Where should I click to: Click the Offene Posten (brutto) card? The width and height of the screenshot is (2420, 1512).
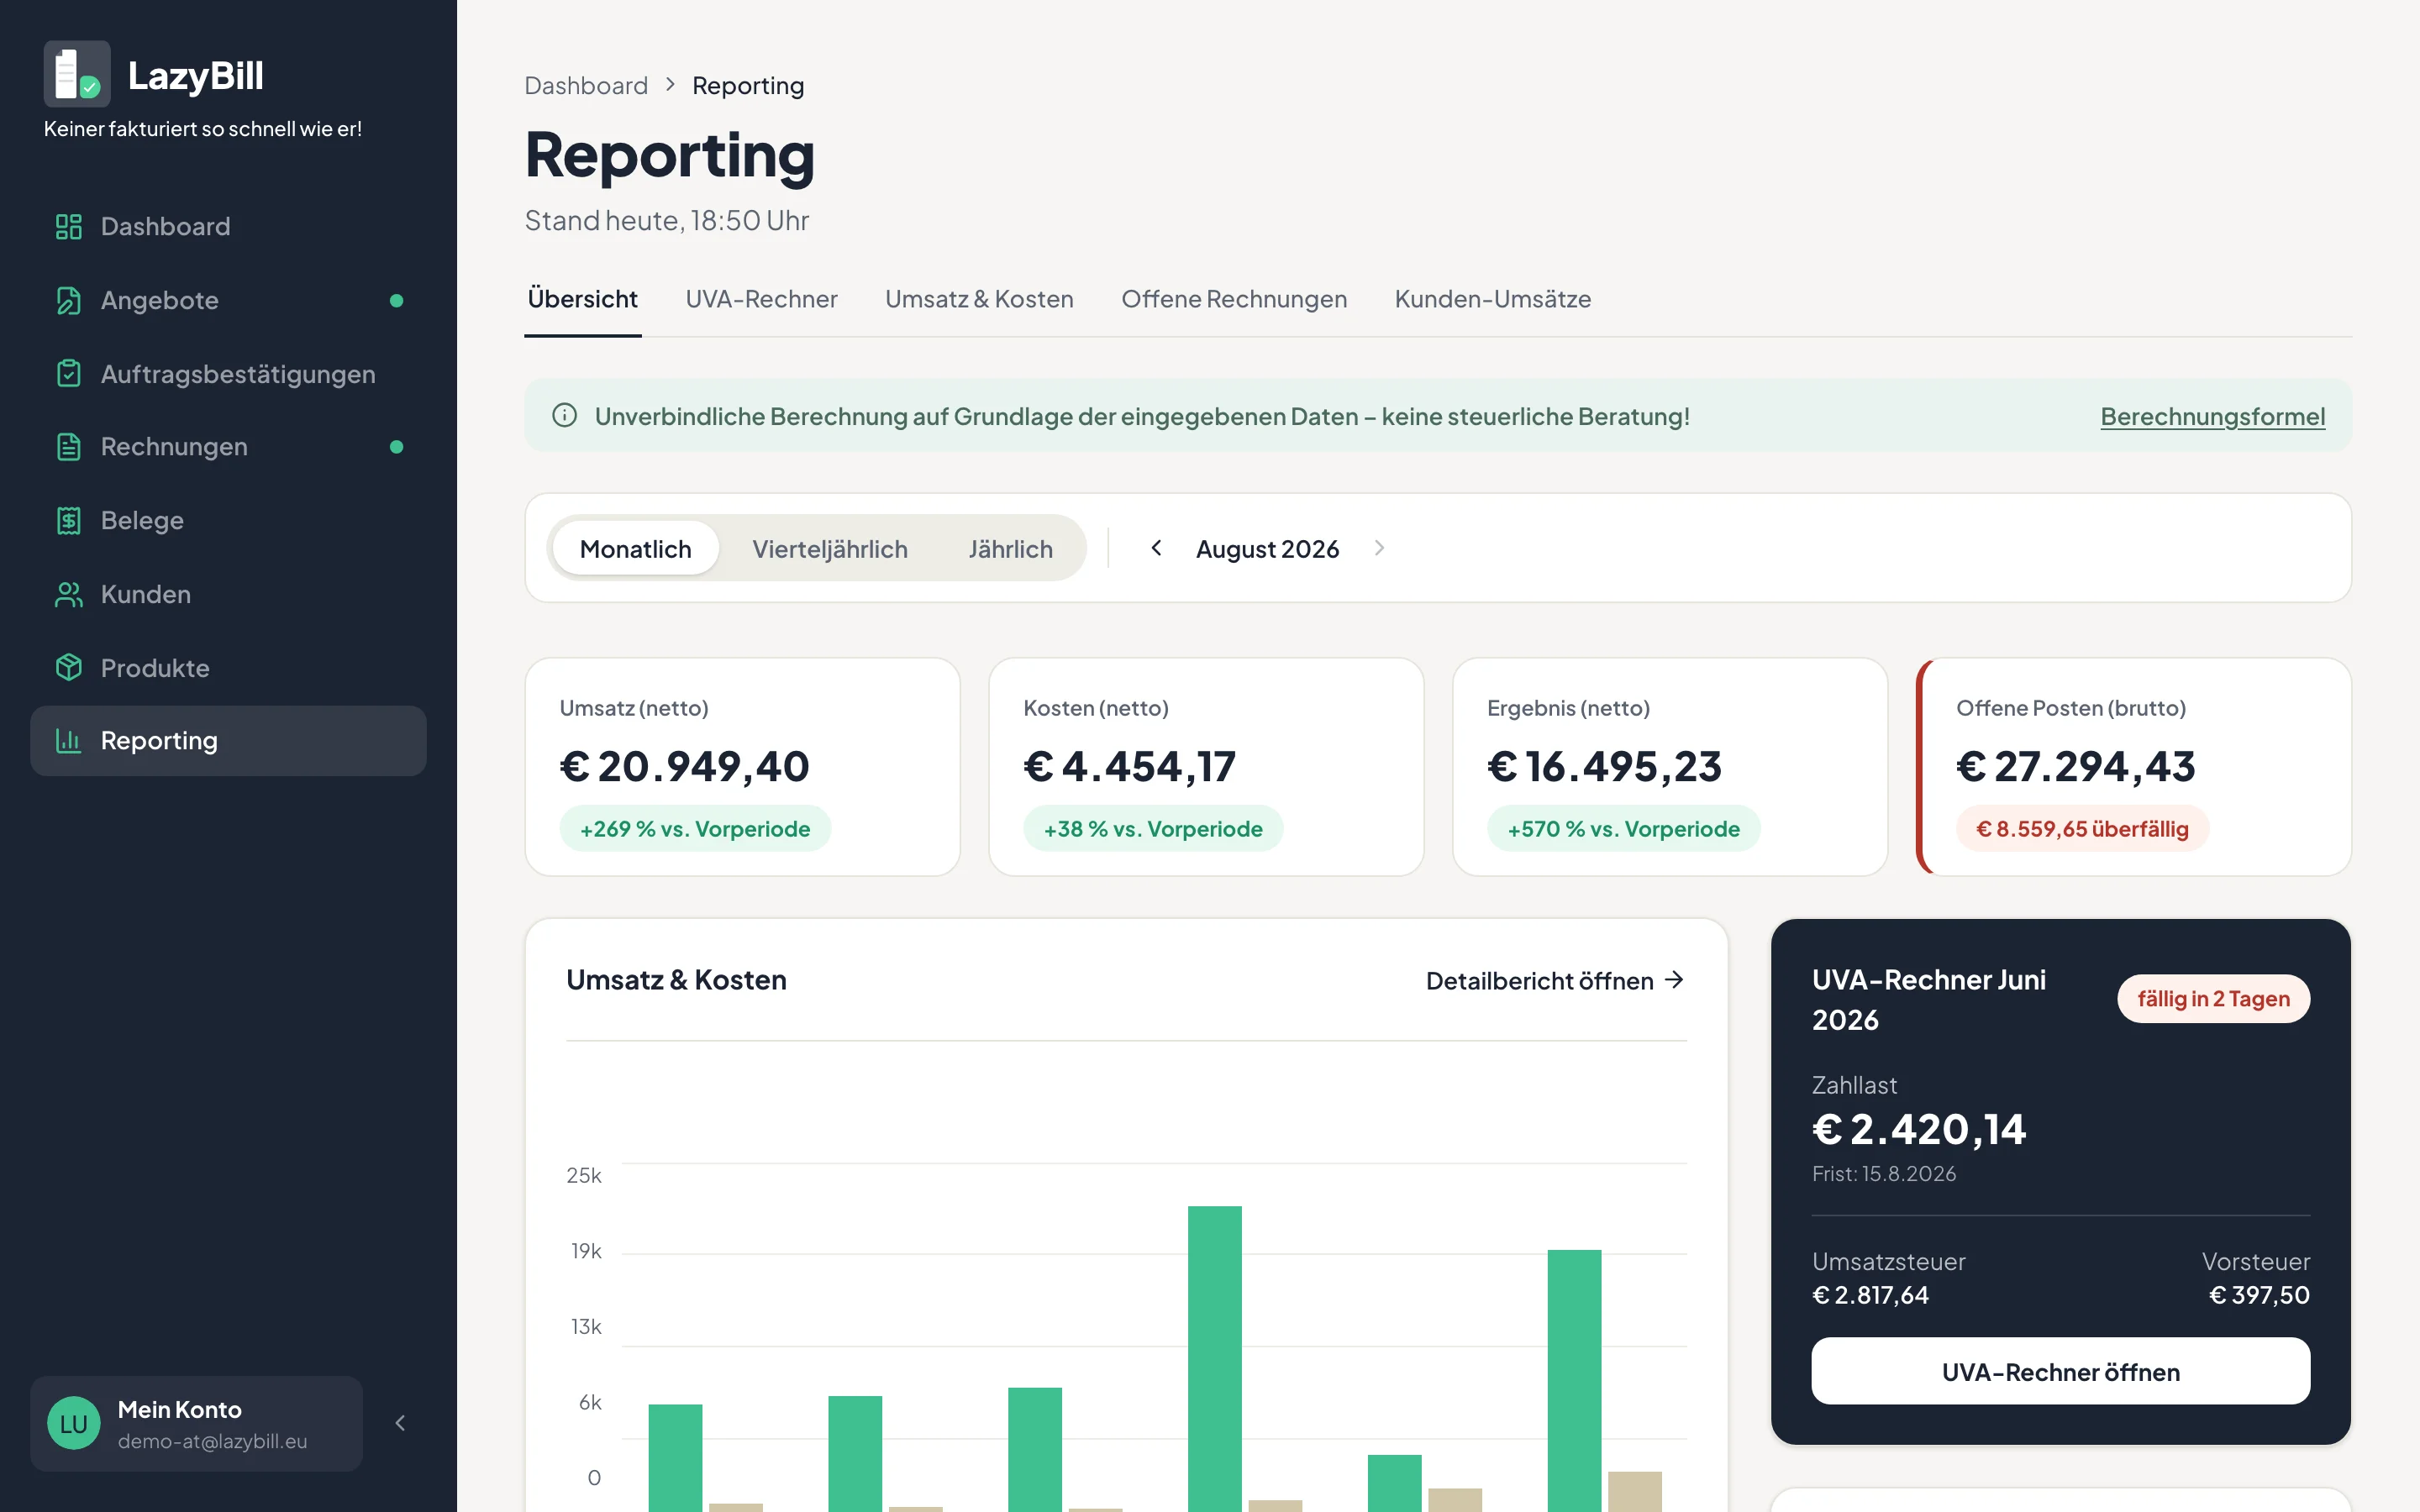[2134, 767]
